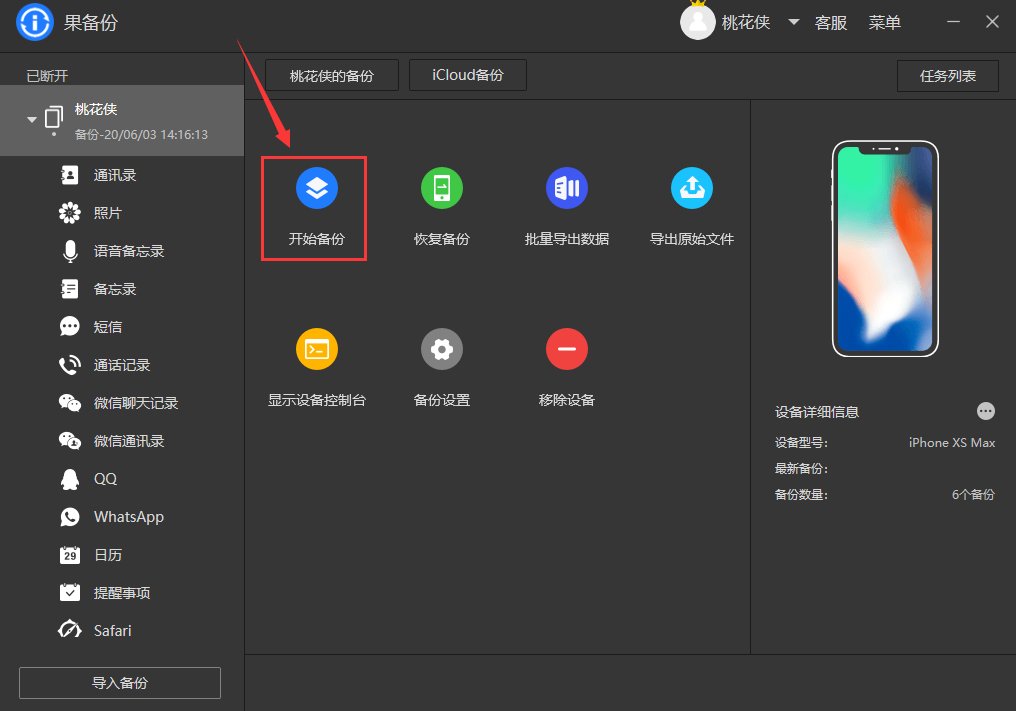Open Safari data in the sidebar
1016x711 pixels.
point(110,630)
